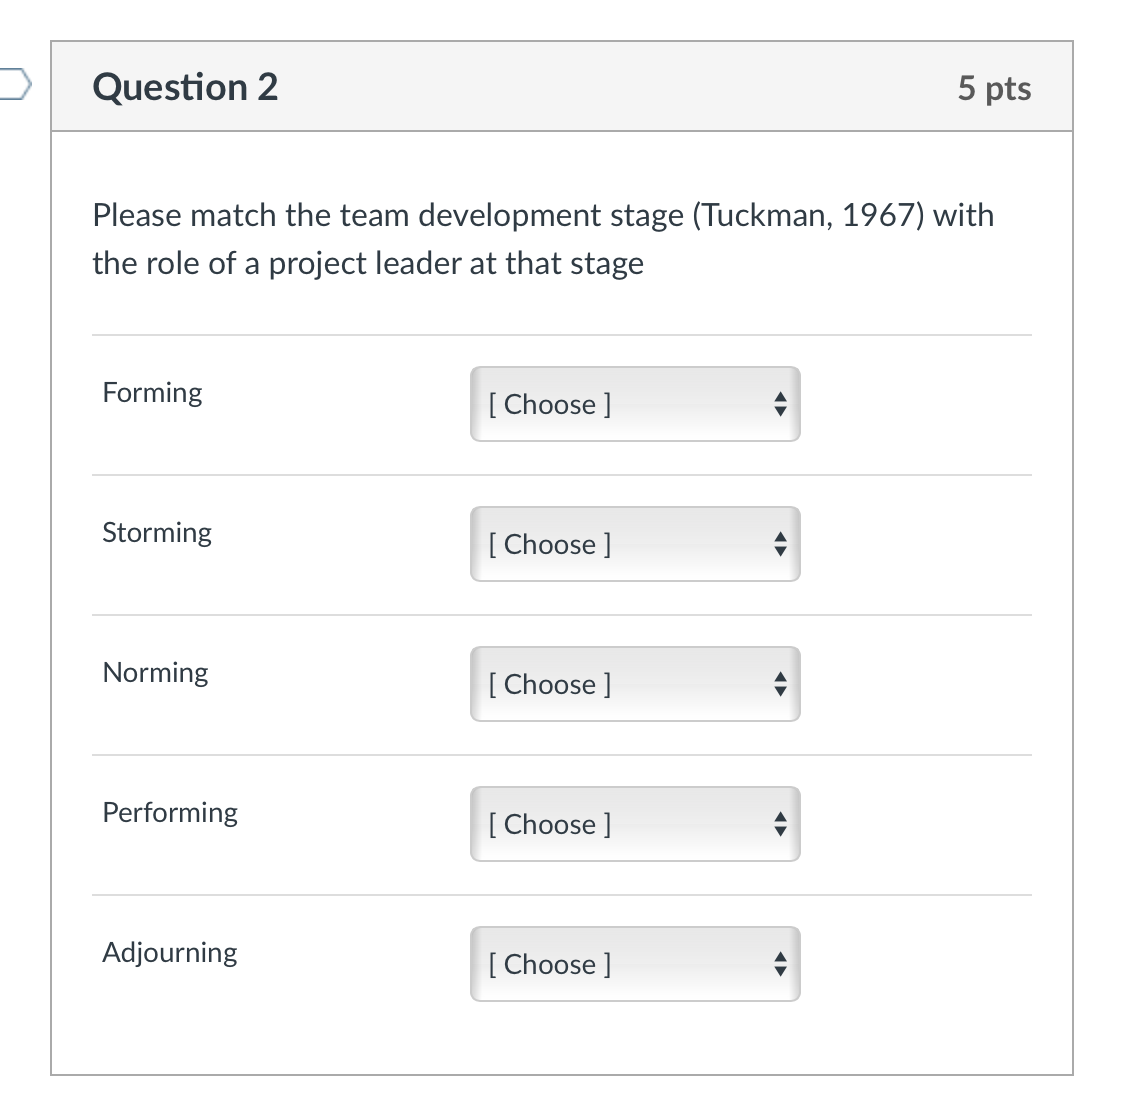The width and height of the screenshot is (1140, 1110).
Task: Open the Storming answer dropdown
Action: tap(634, 544)
